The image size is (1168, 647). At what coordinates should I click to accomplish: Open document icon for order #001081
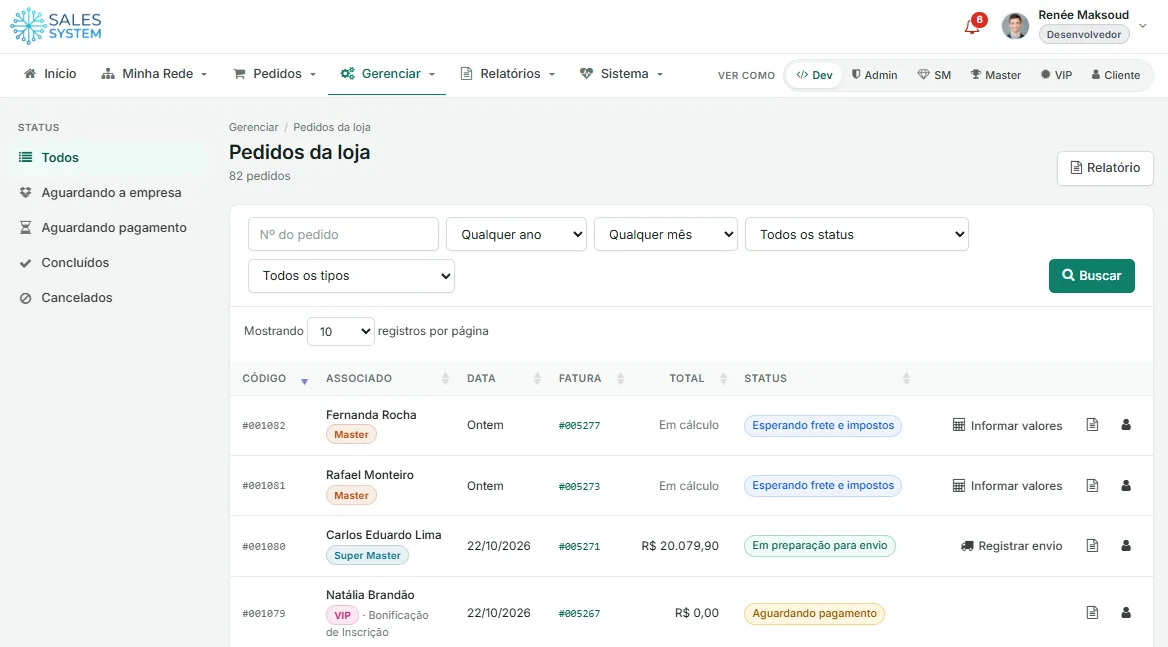[1092, 485]
